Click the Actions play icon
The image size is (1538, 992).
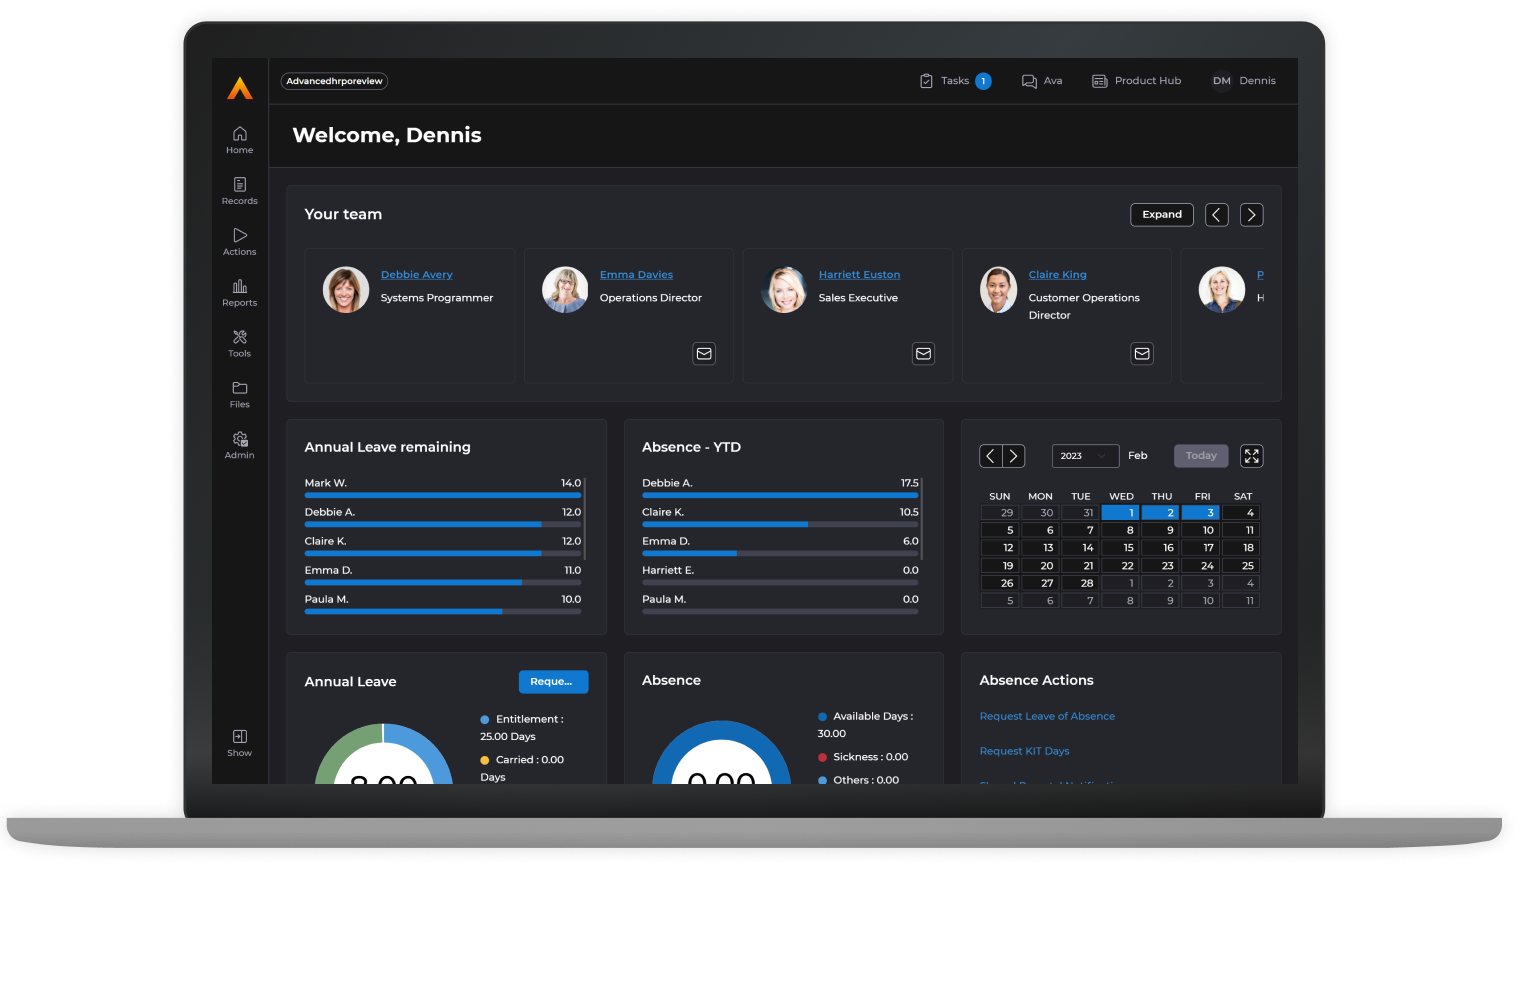239,236
